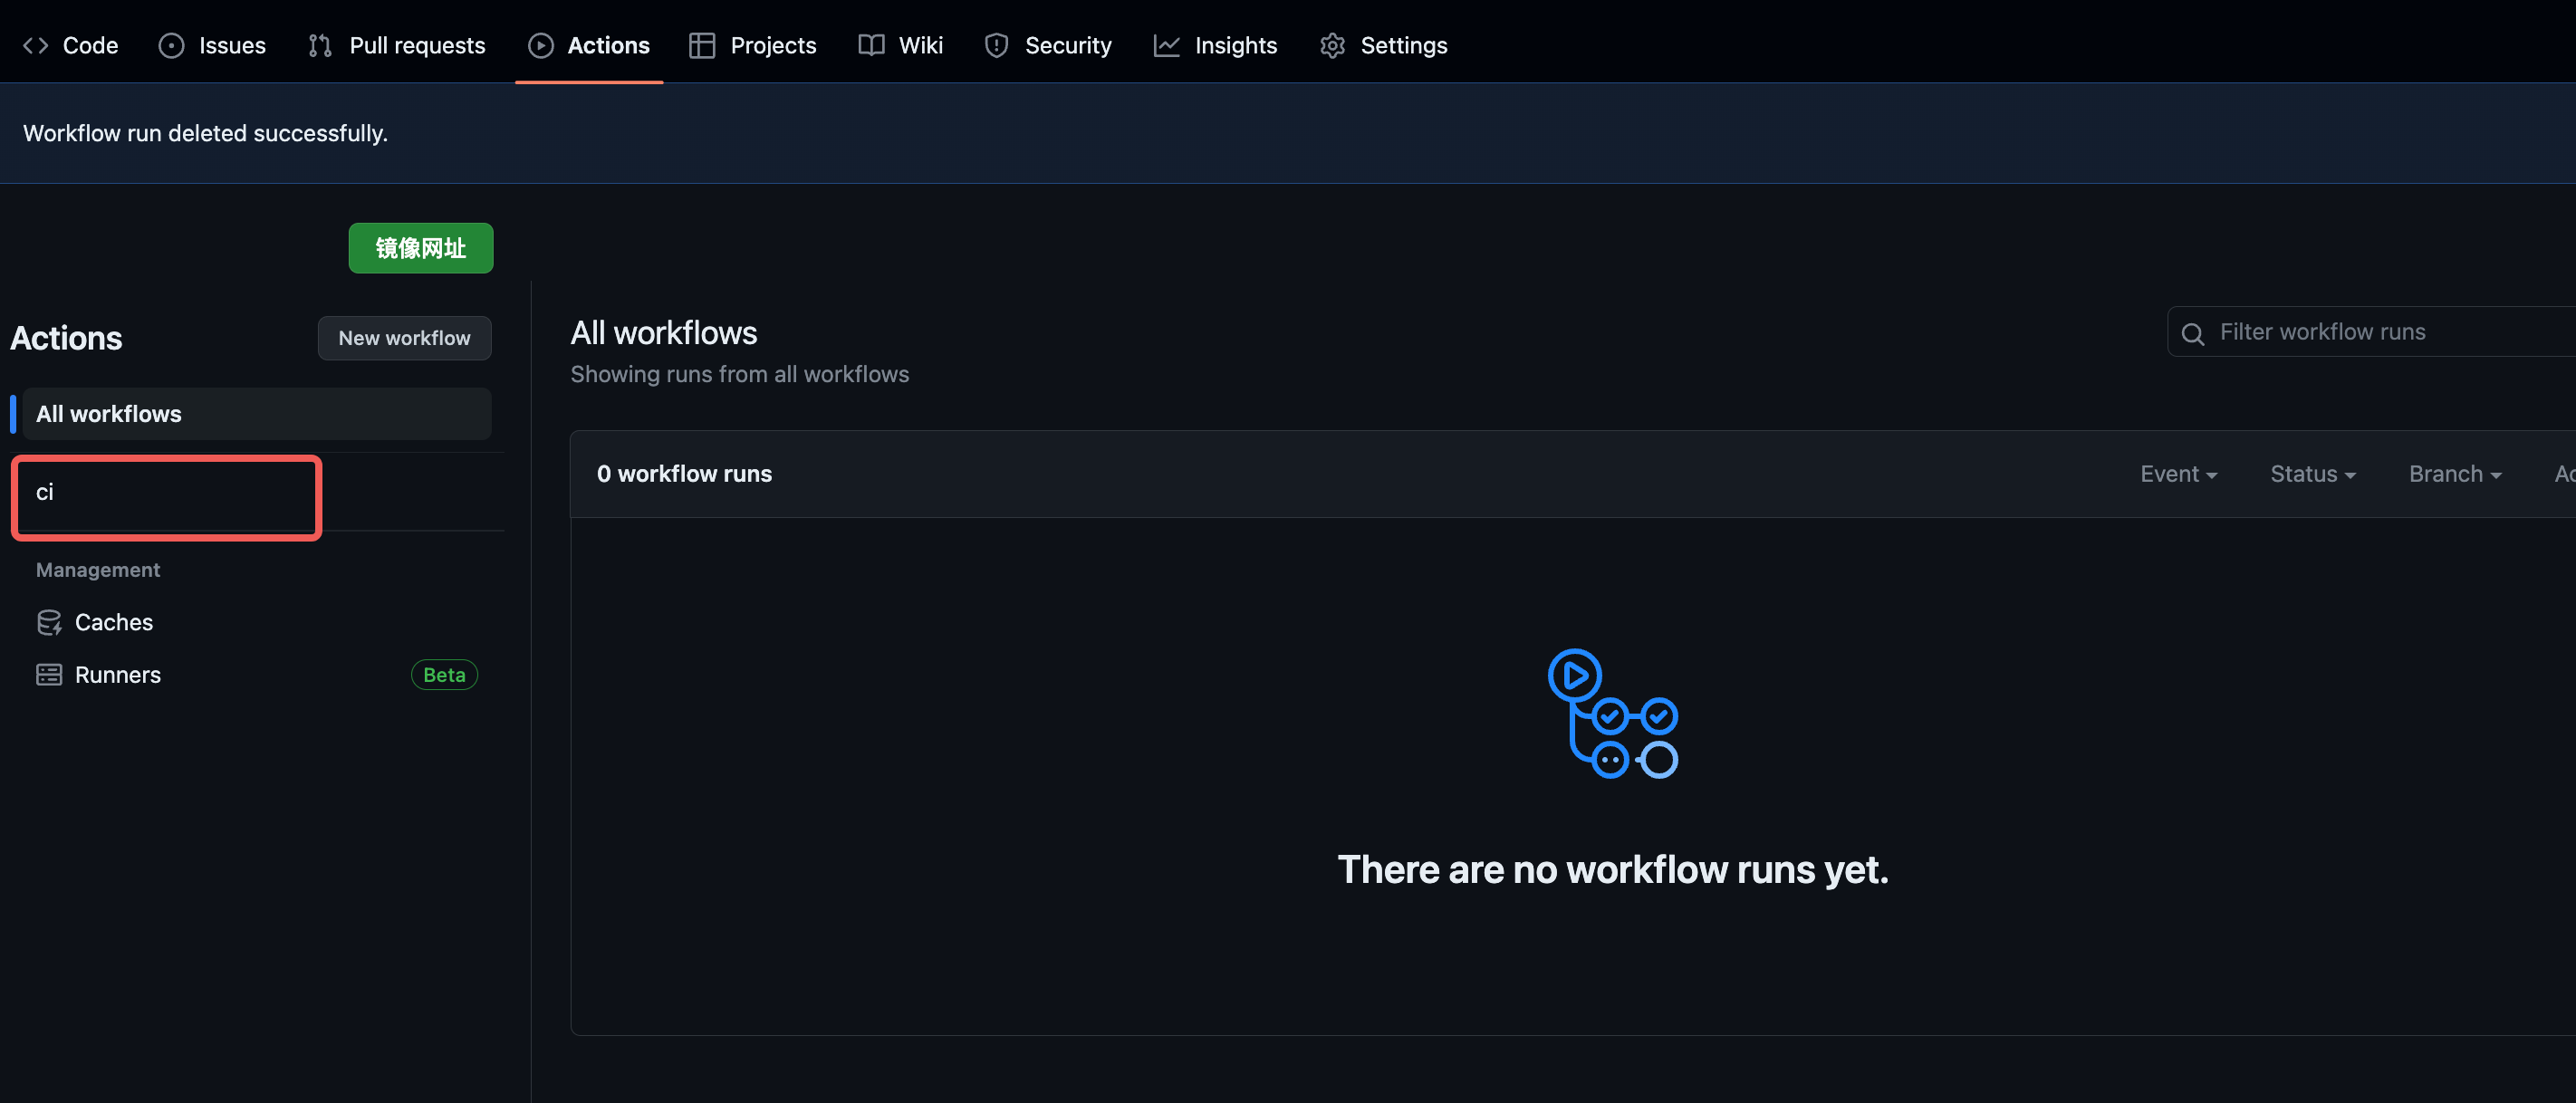Viewport: 2576px width, 1103px height.
Task: Expand the Status filter dropdown
Action: pyautogui.click(x=2312, y=474)
